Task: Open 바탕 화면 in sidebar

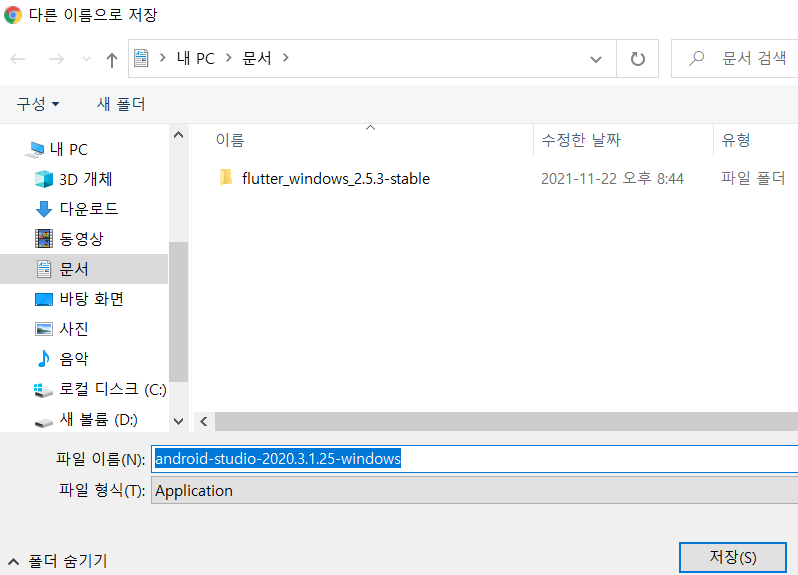Action: click(92, 299)
